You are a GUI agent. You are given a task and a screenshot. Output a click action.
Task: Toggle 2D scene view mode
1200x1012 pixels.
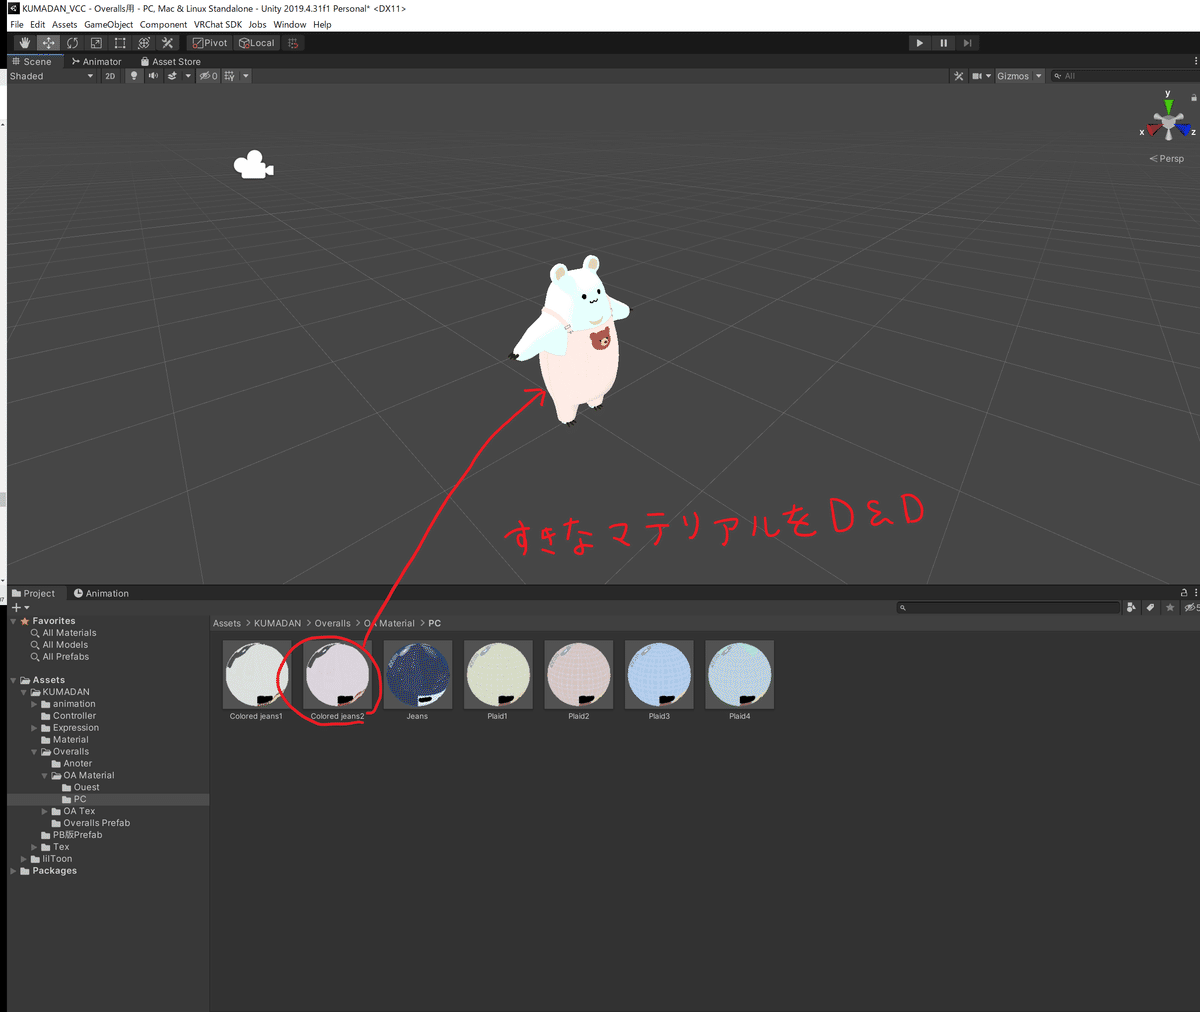coord(110,76)
